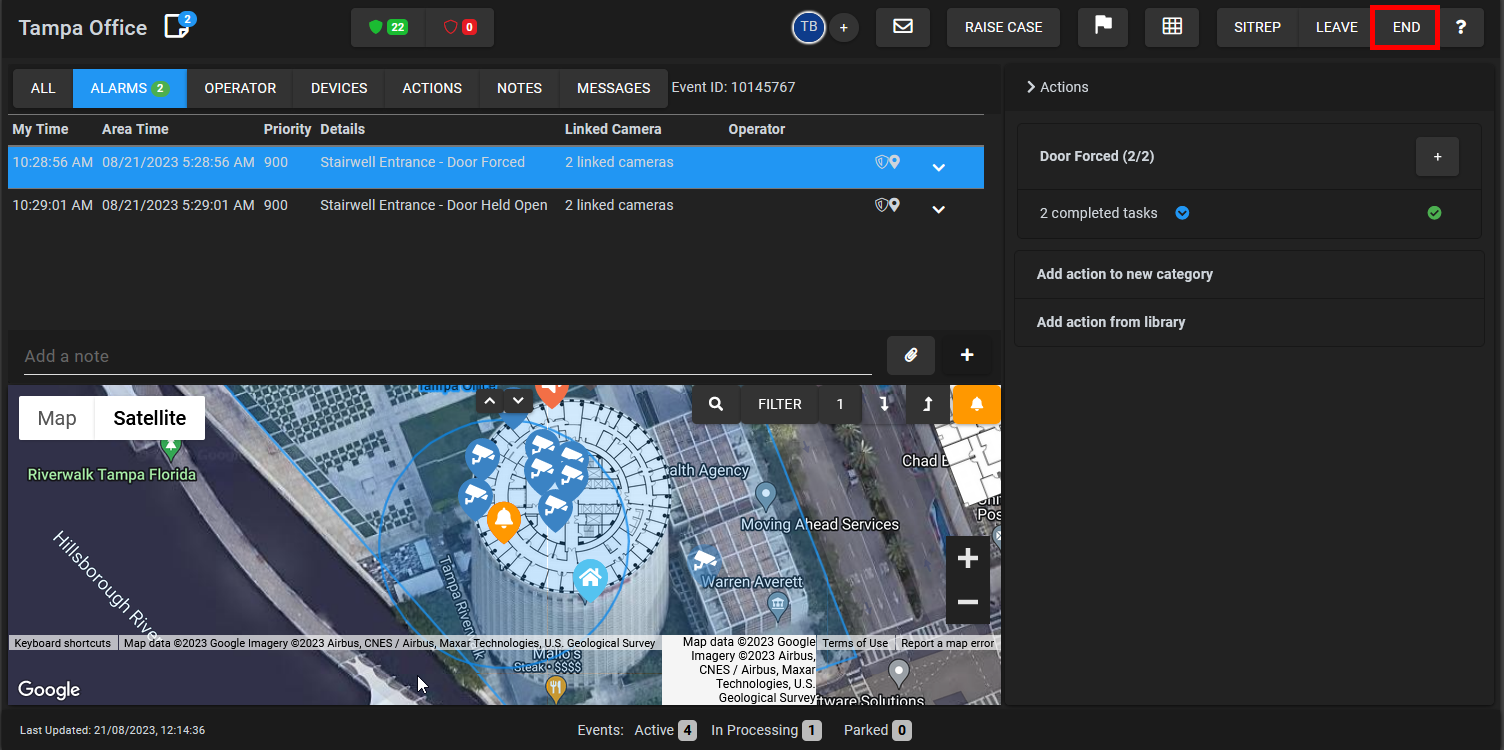Click location pin icon in Door Forced row
Viewport: 1504px width, 750px height.
(x=894, y=162)
